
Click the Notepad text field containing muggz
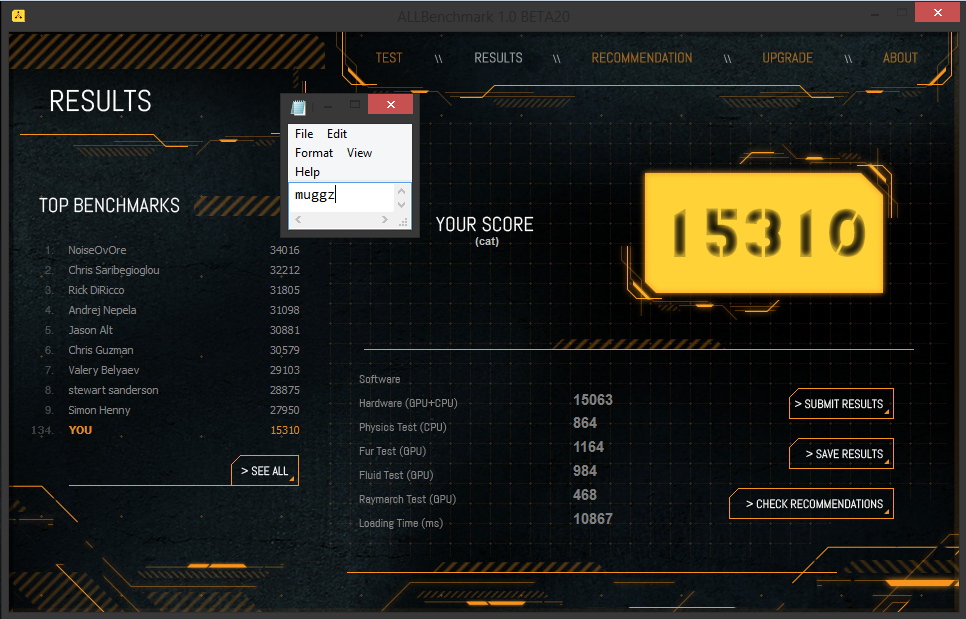[342, 196]
